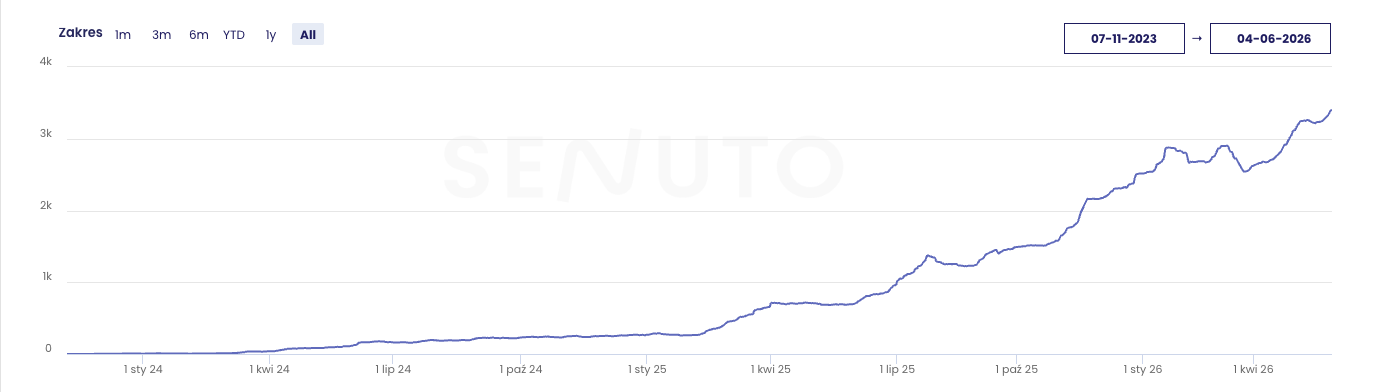
Task: Click the 3k y-axis label
Action: coord(45,134)
